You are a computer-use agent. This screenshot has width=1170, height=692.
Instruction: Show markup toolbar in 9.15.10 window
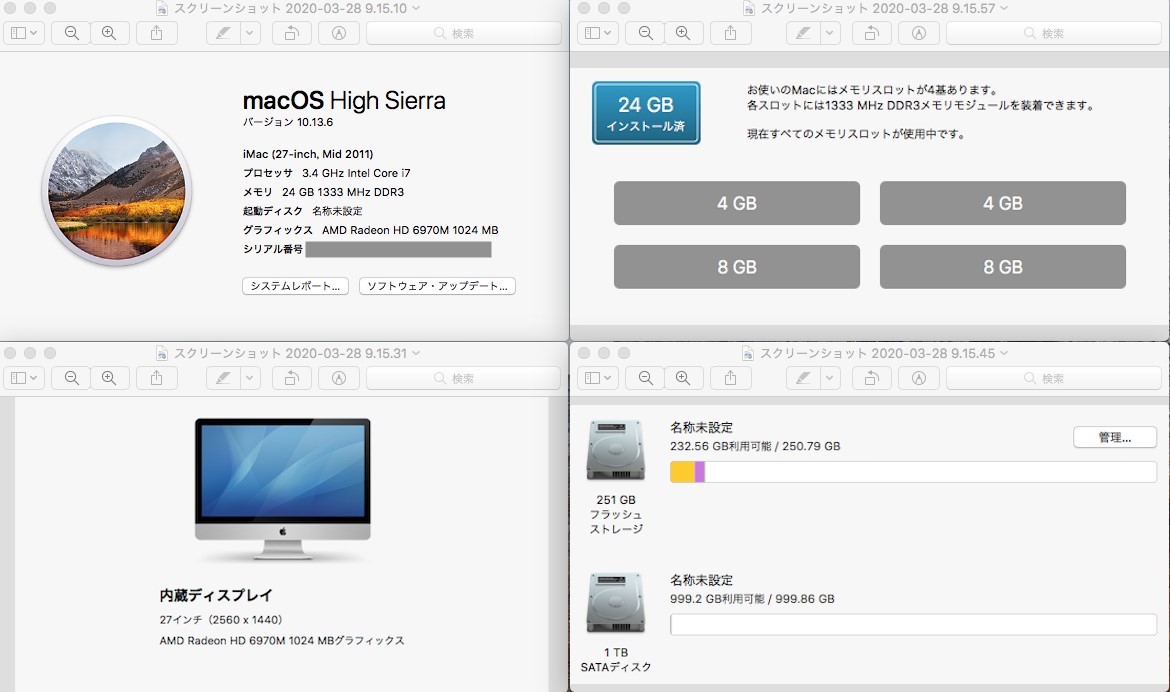339,33
